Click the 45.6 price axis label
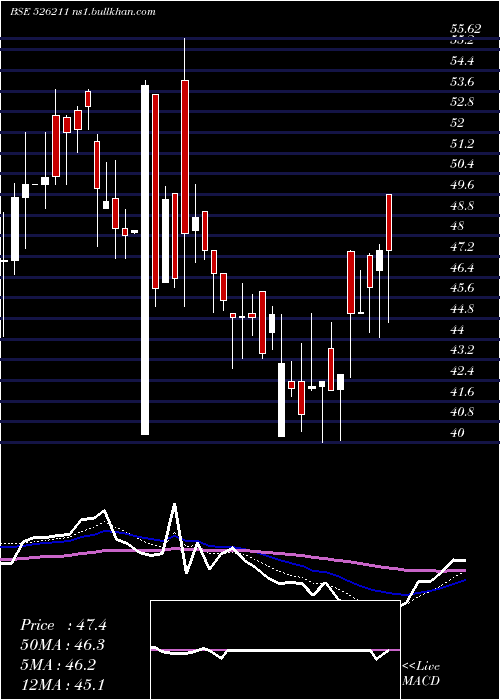 462,288
